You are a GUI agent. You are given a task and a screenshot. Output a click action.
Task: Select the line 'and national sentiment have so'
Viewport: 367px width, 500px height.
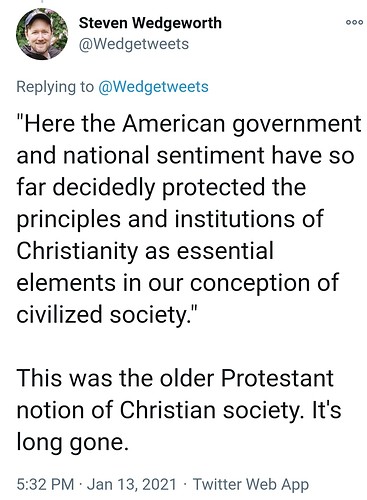185,156
